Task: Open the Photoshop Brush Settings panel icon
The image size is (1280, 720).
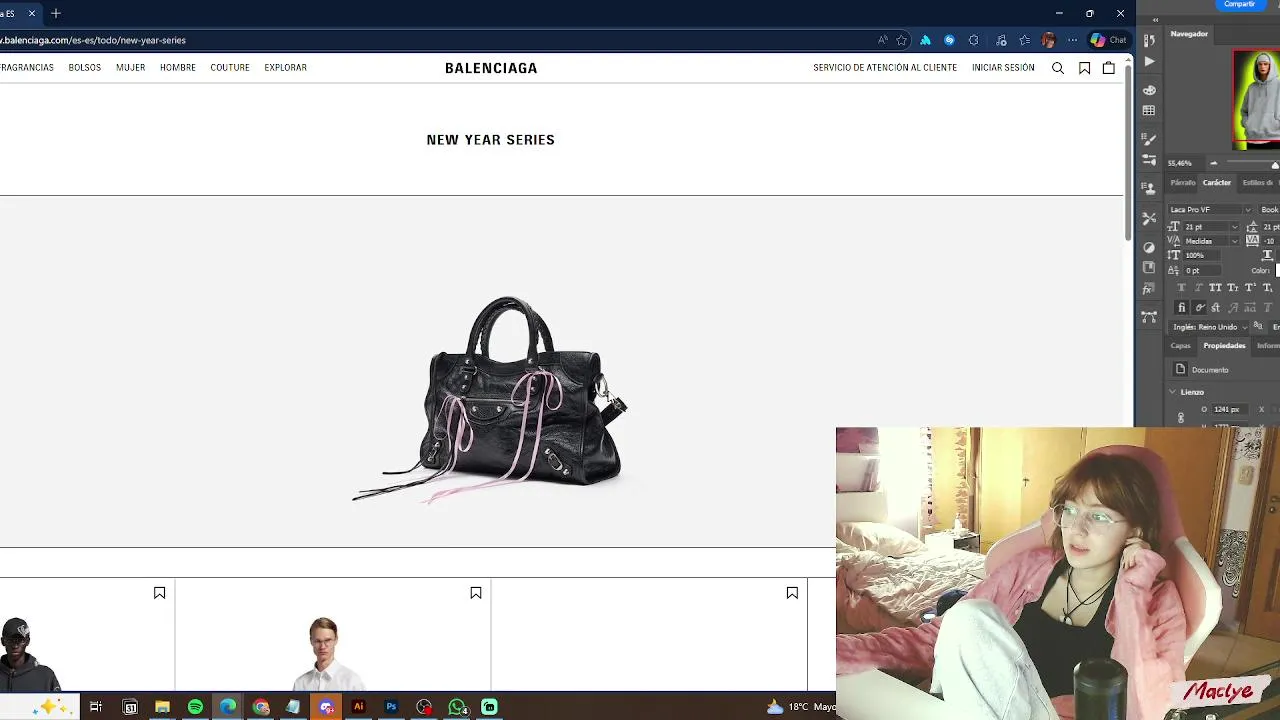Action: [x=1149, y=161]
